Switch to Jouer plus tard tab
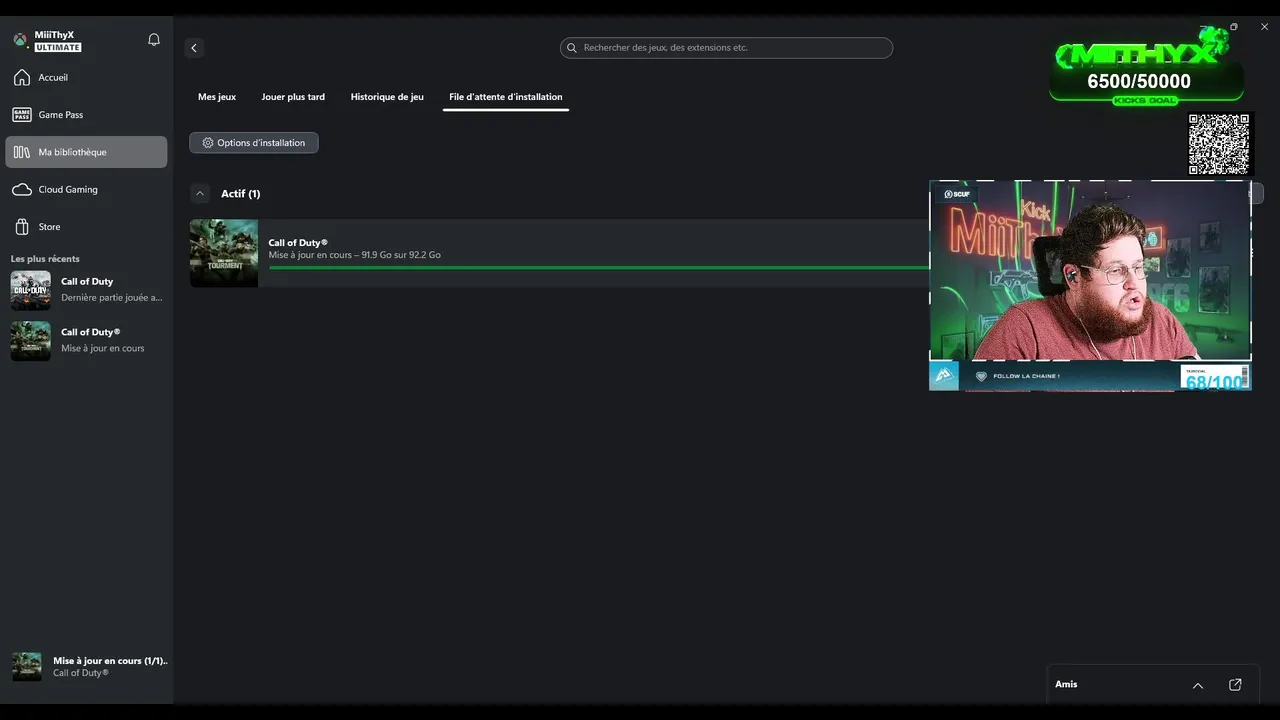Viewport: 1280px width, 720px height. coord(293,97)
